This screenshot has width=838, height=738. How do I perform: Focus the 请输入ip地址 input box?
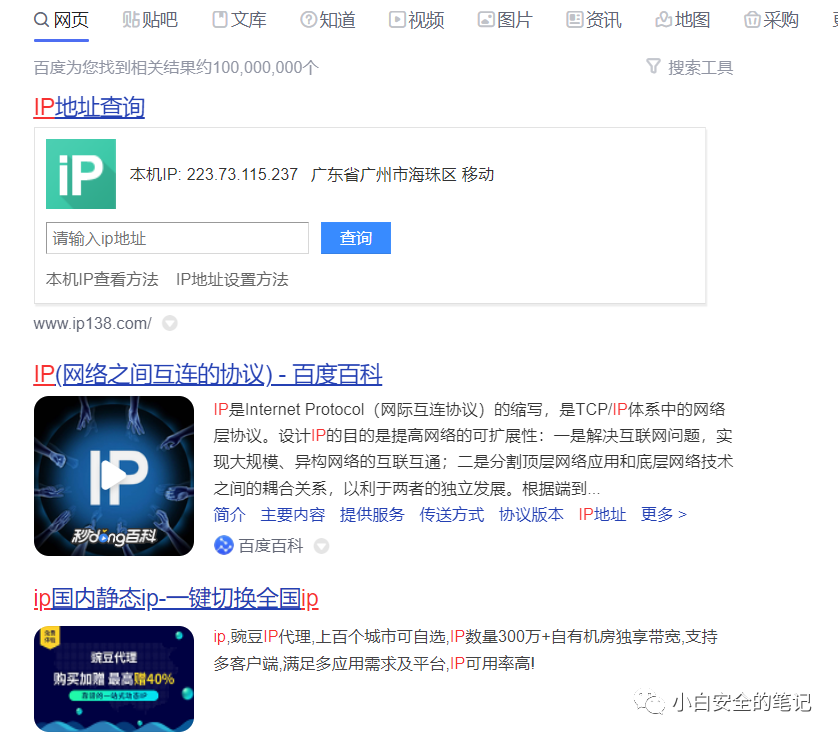[x=177, y=238]
